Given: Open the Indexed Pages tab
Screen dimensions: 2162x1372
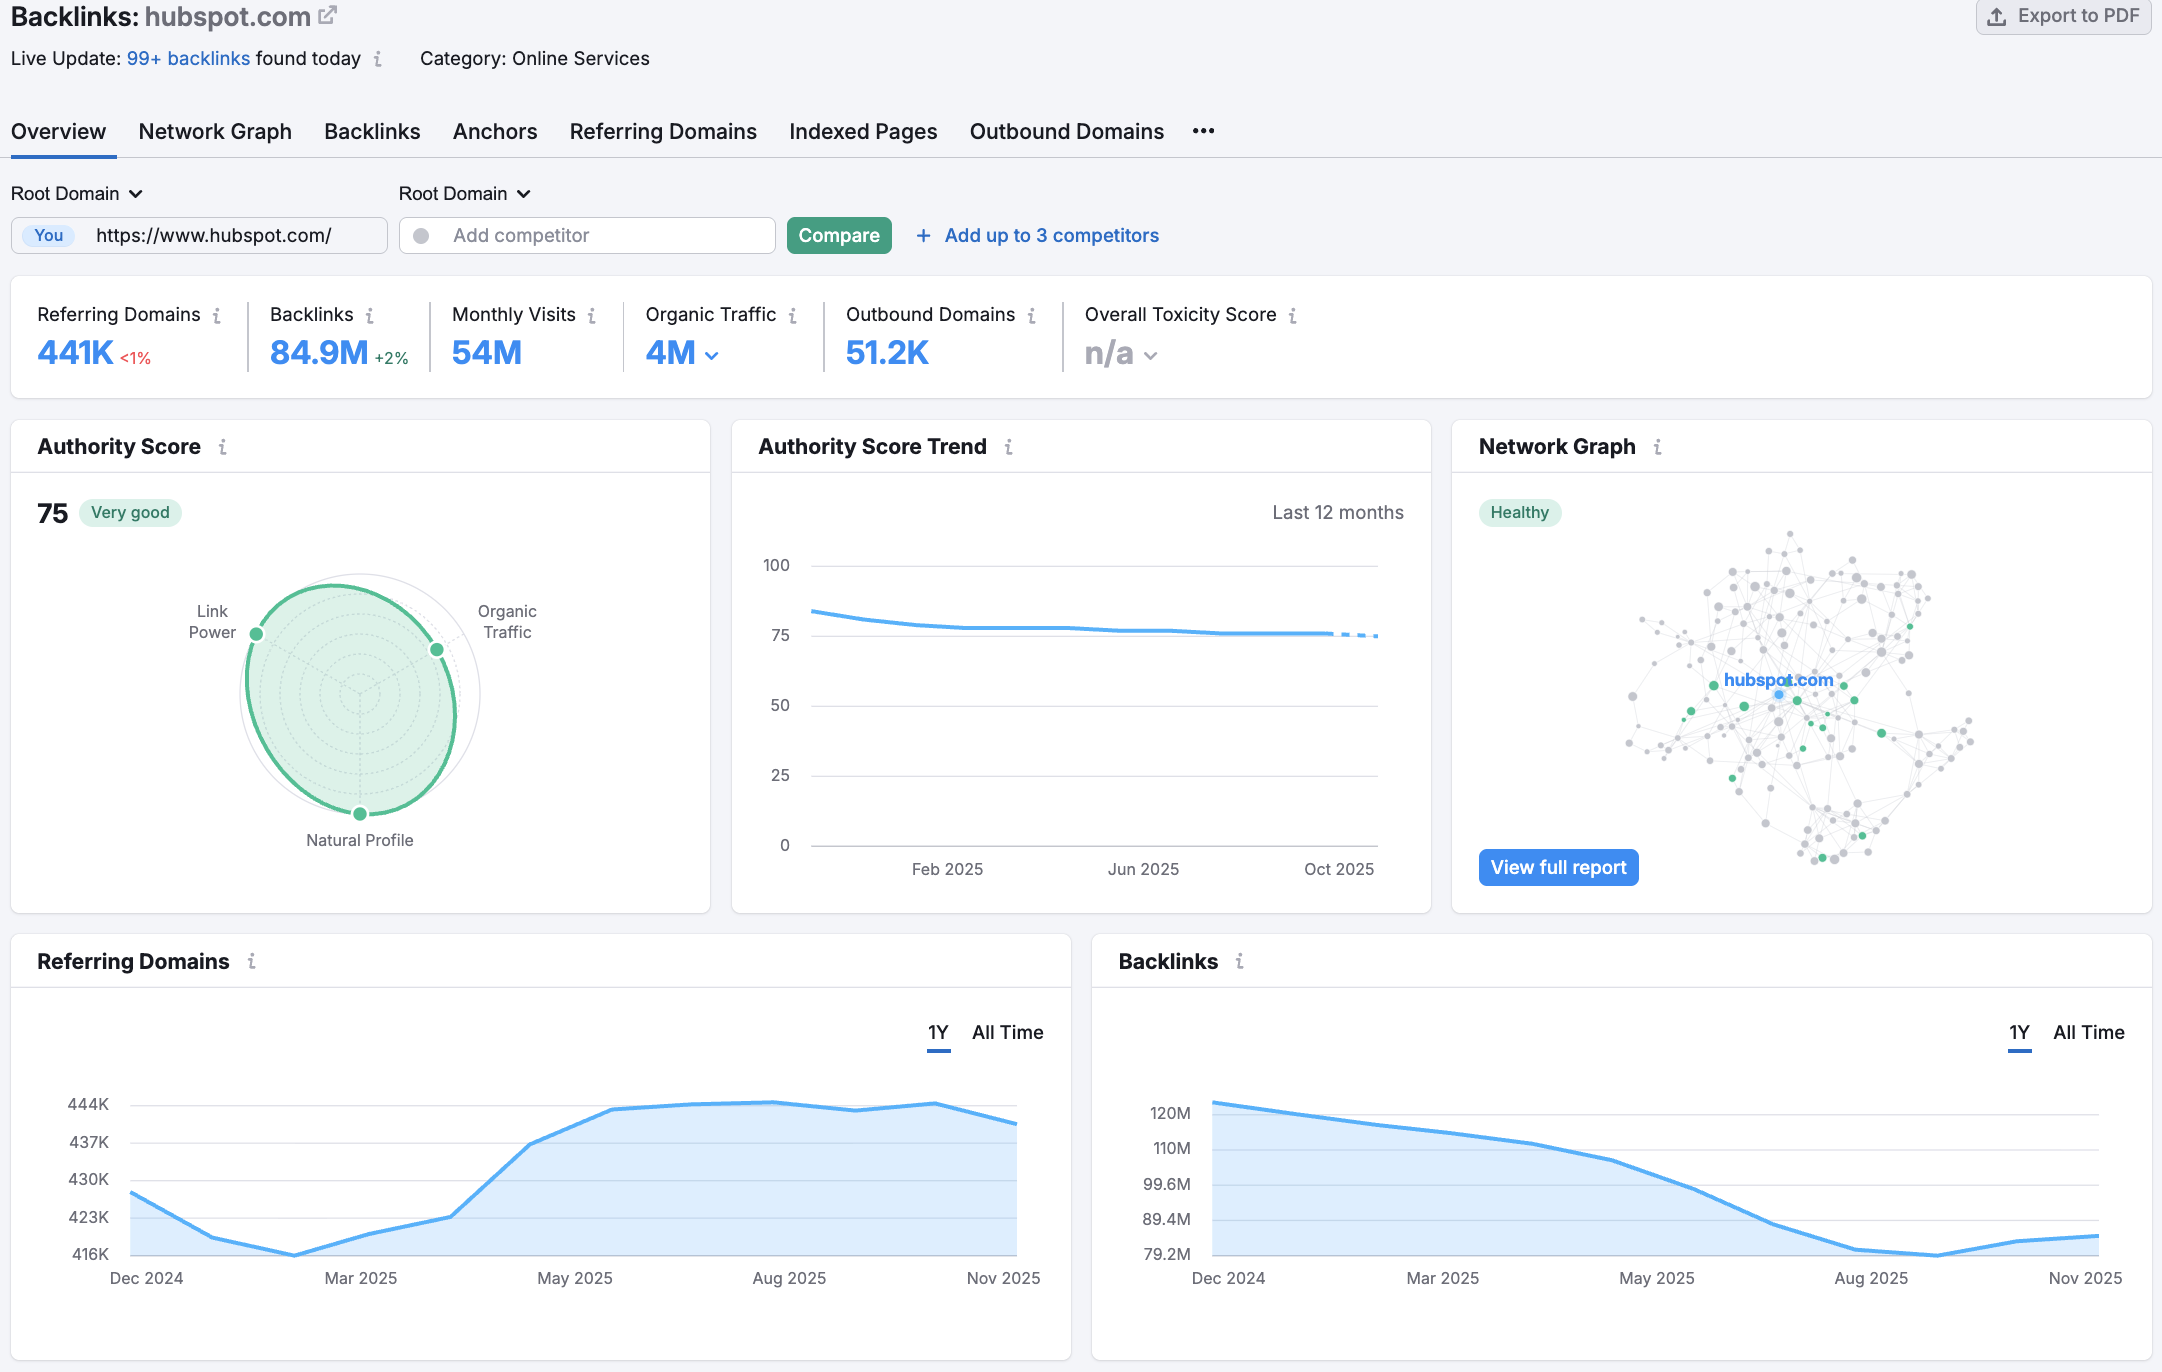Looking at the screenshot, I should [x=862, y=131].
